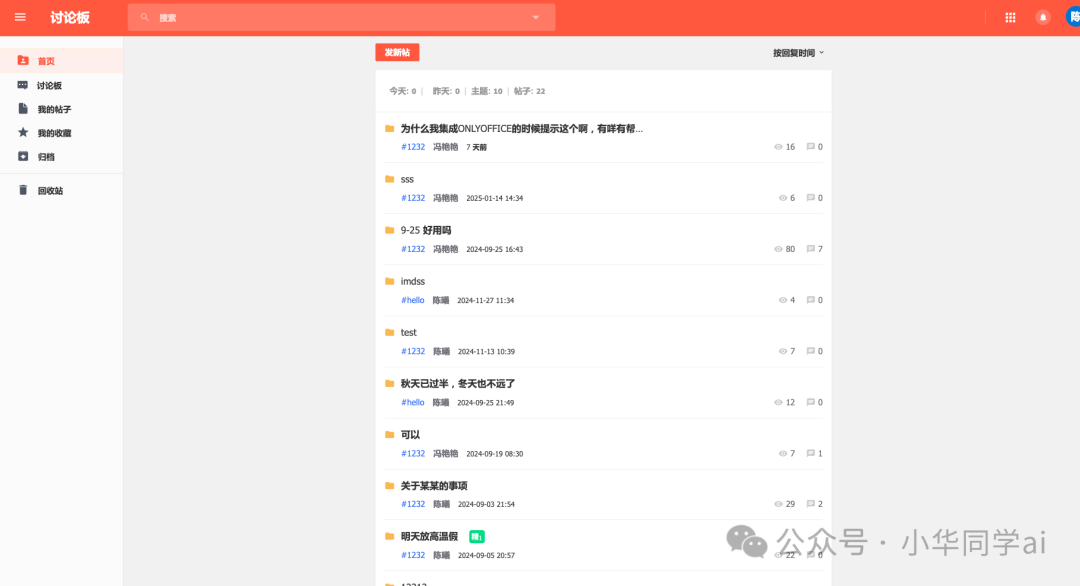Click the #1232 tag on 可以 row
Viewport: 1080px width, 586px height.
[x=413, y=454]
